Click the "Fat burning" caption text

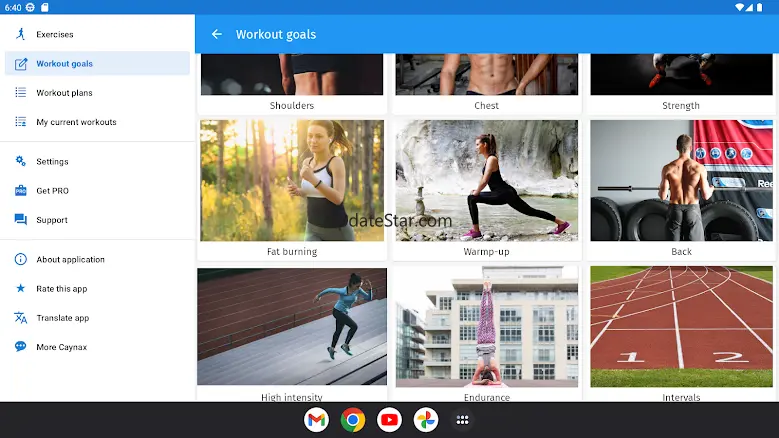click(x=292, y=251)
